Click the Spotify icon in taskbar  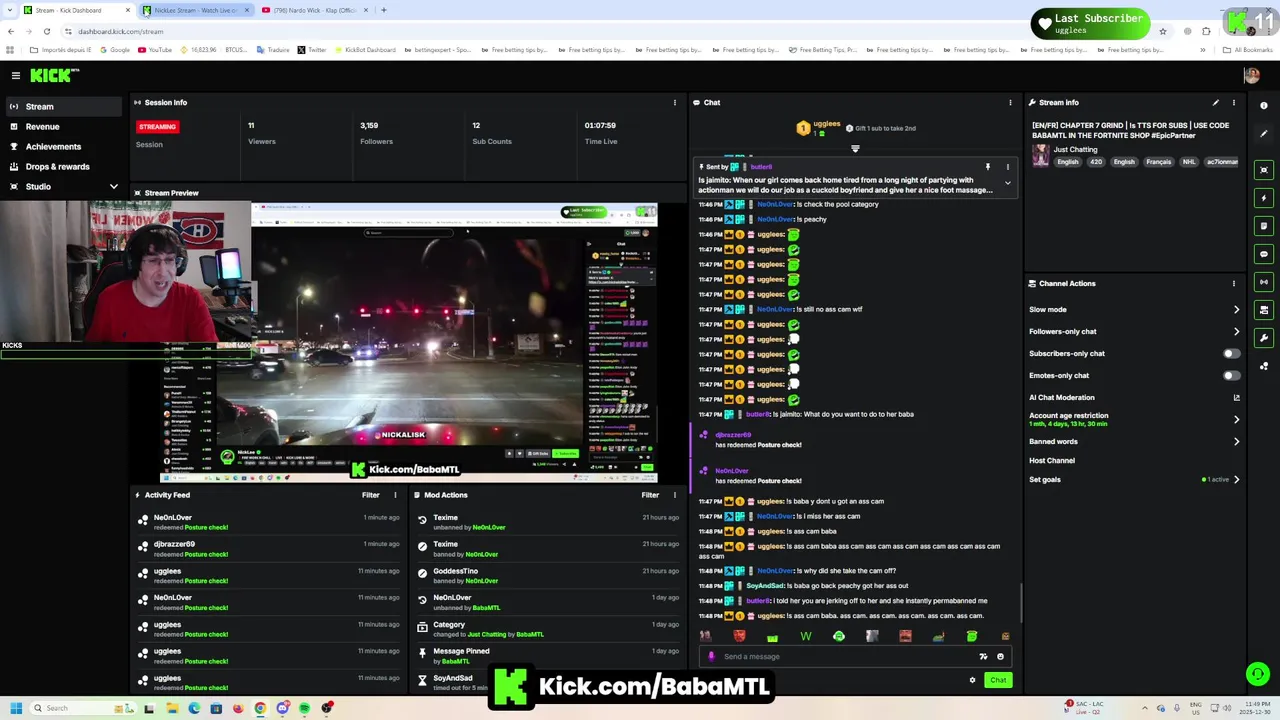click(304, 709)
